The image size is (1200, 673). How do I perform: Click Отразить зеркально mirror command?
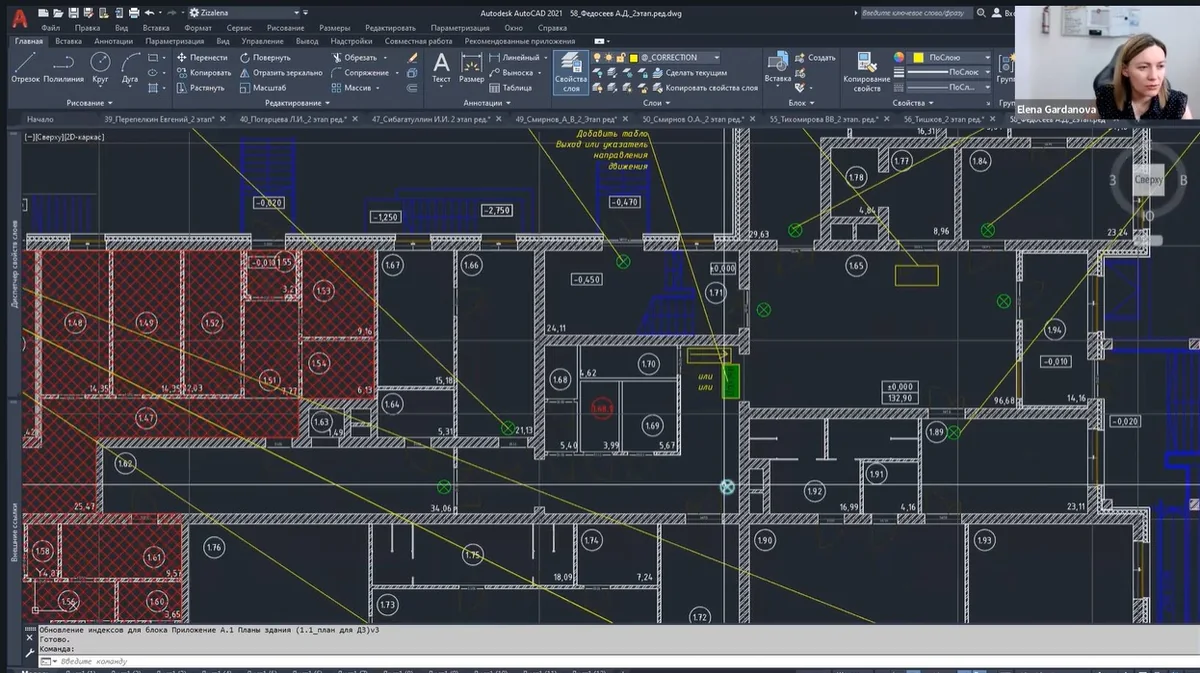tap(281, 73)
